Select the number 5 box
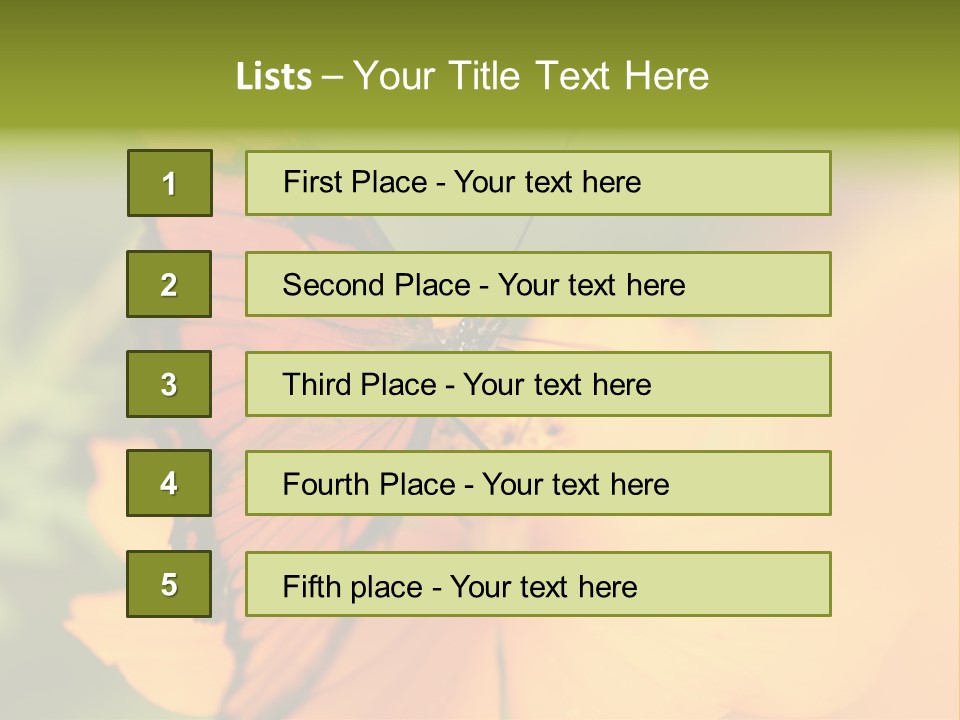This screenshot has width=960, height=720. (x=169, y=584)
